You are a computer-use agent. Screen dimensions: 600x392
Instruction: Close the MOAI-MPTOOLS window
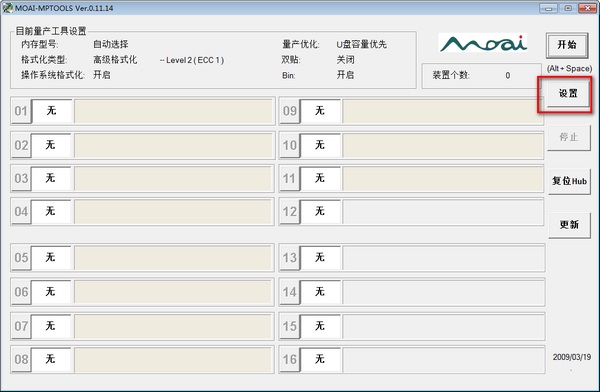(x=587, y=8)
